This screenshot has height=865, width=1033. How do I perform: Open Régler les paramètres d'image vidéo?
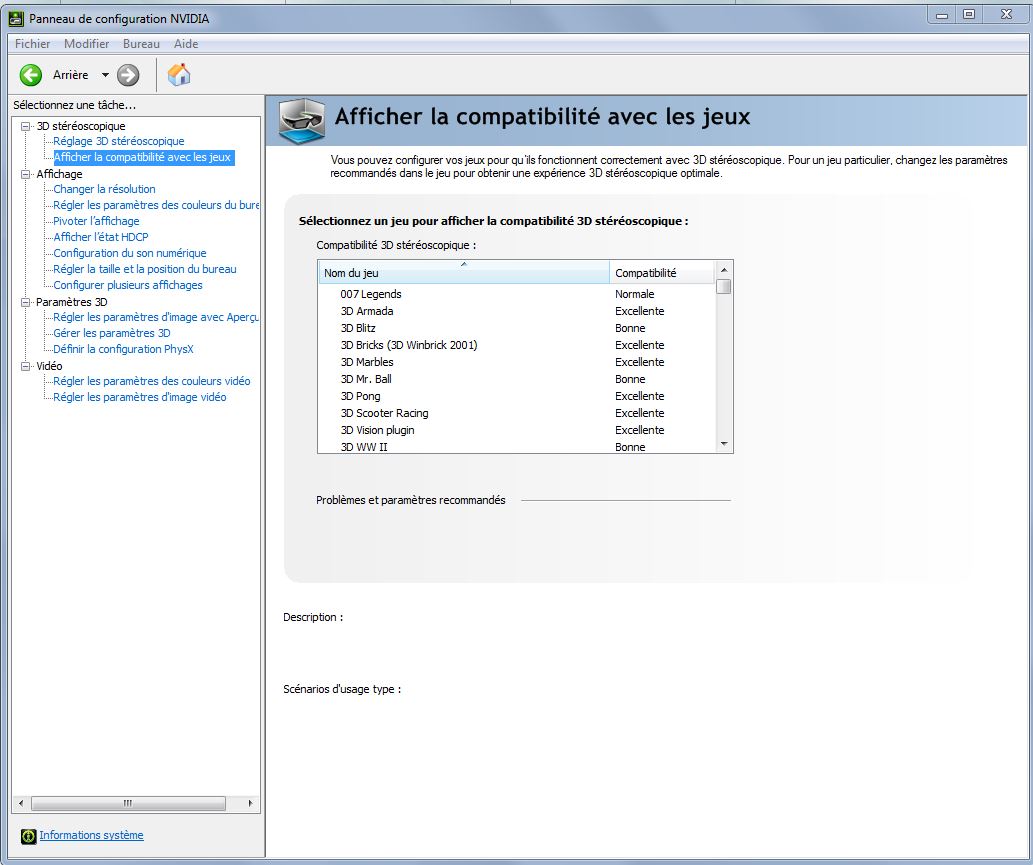(140, 397)
